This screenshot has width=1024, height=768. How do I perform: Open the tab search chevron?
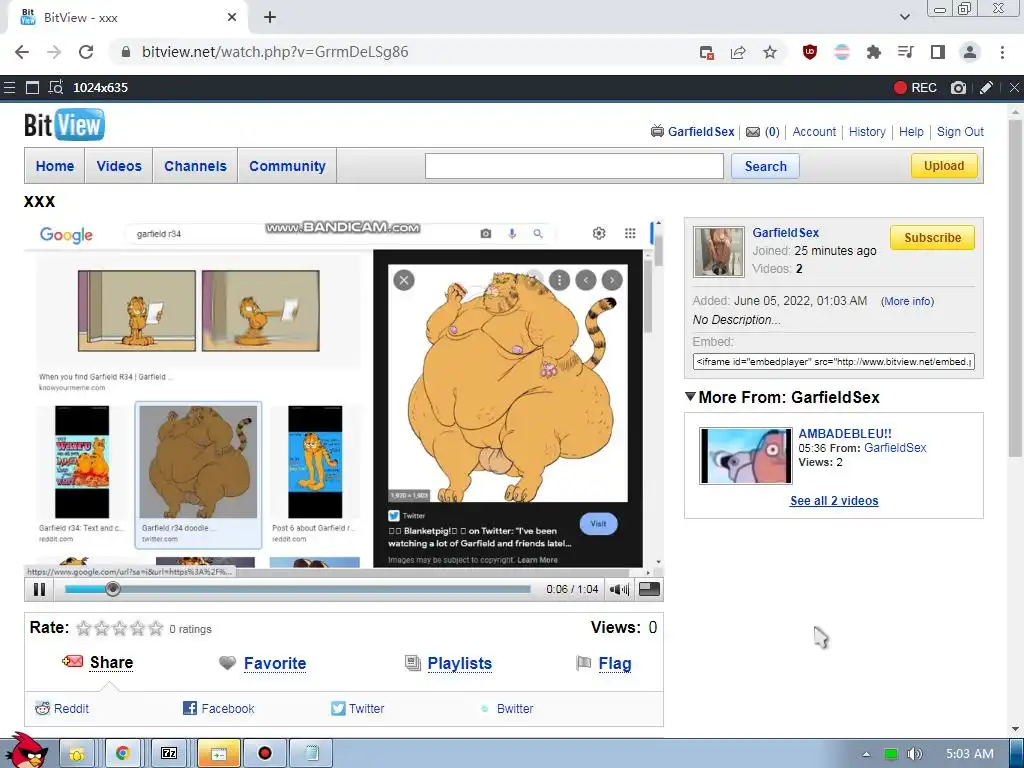(904, 17)
